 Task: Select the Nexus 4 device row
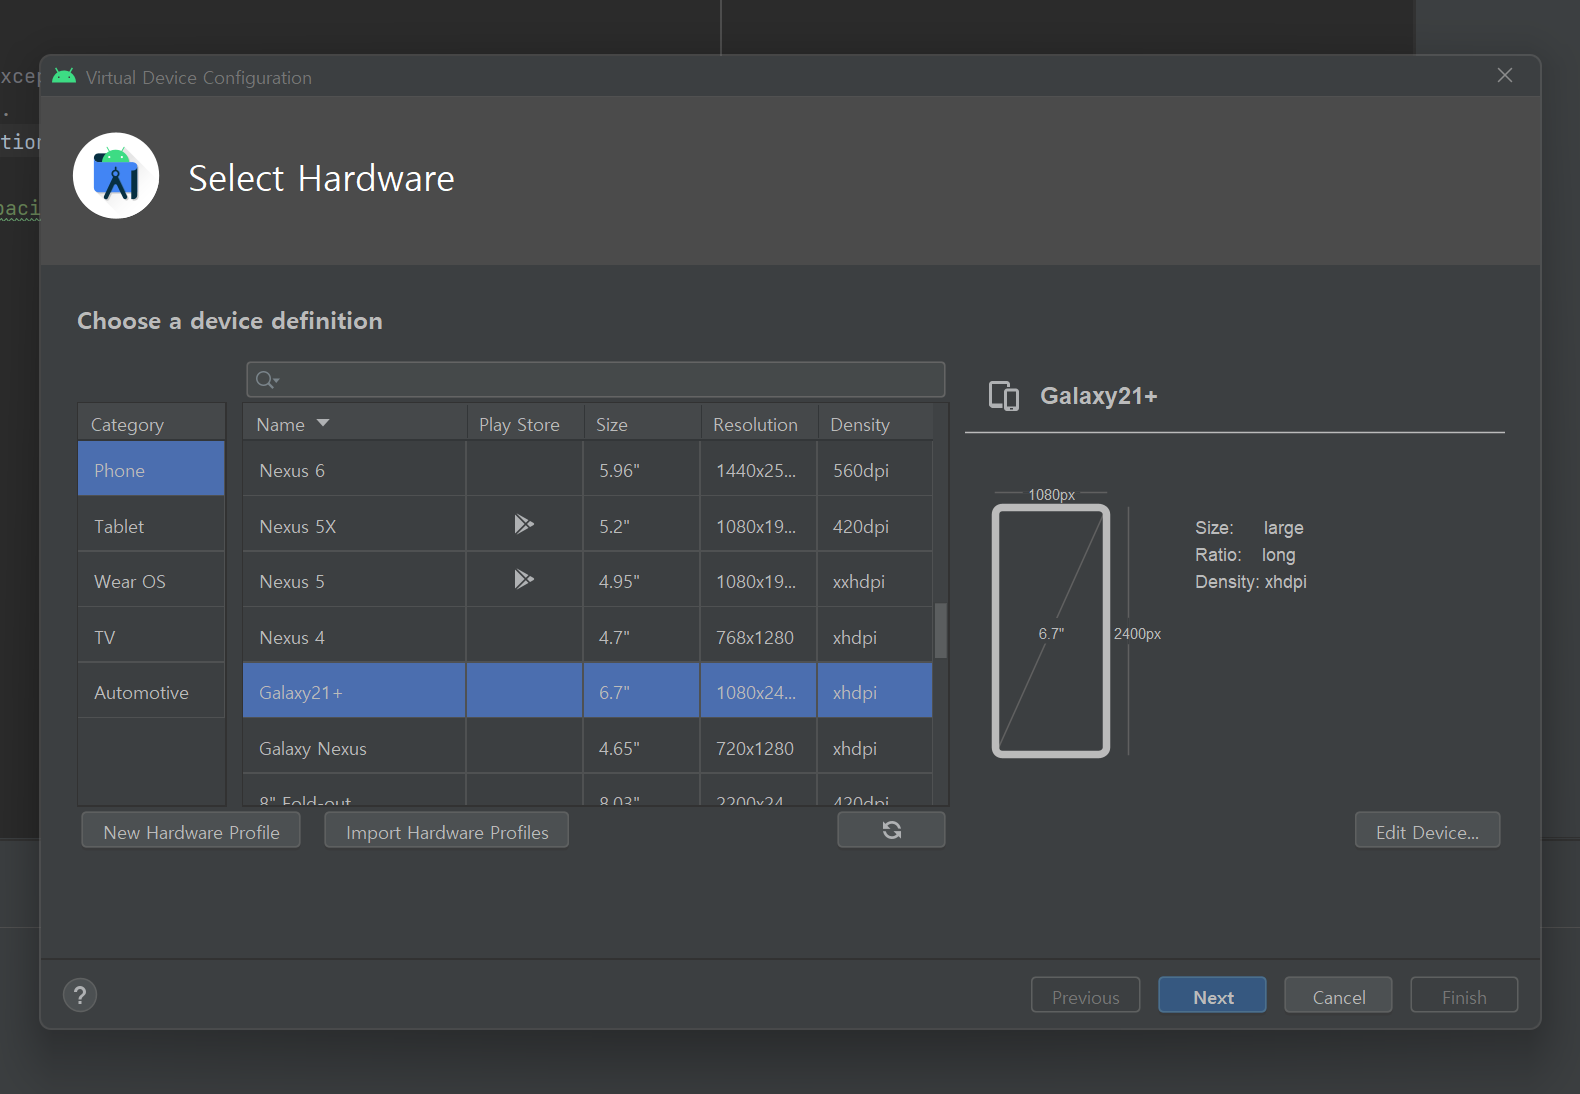[587, 636]
